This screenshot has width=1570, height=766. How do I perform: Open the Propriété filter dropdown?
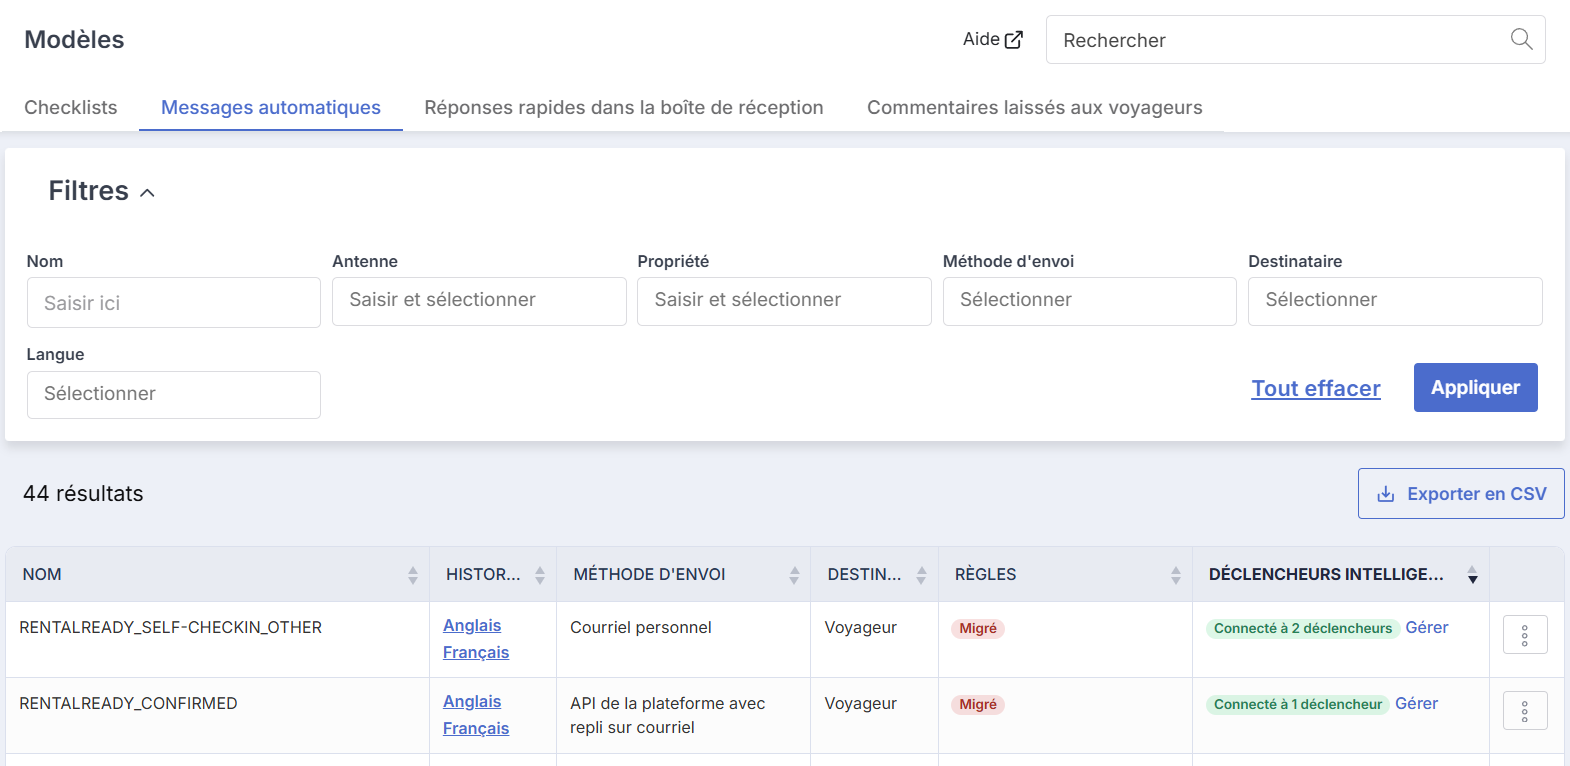(784, 301)
